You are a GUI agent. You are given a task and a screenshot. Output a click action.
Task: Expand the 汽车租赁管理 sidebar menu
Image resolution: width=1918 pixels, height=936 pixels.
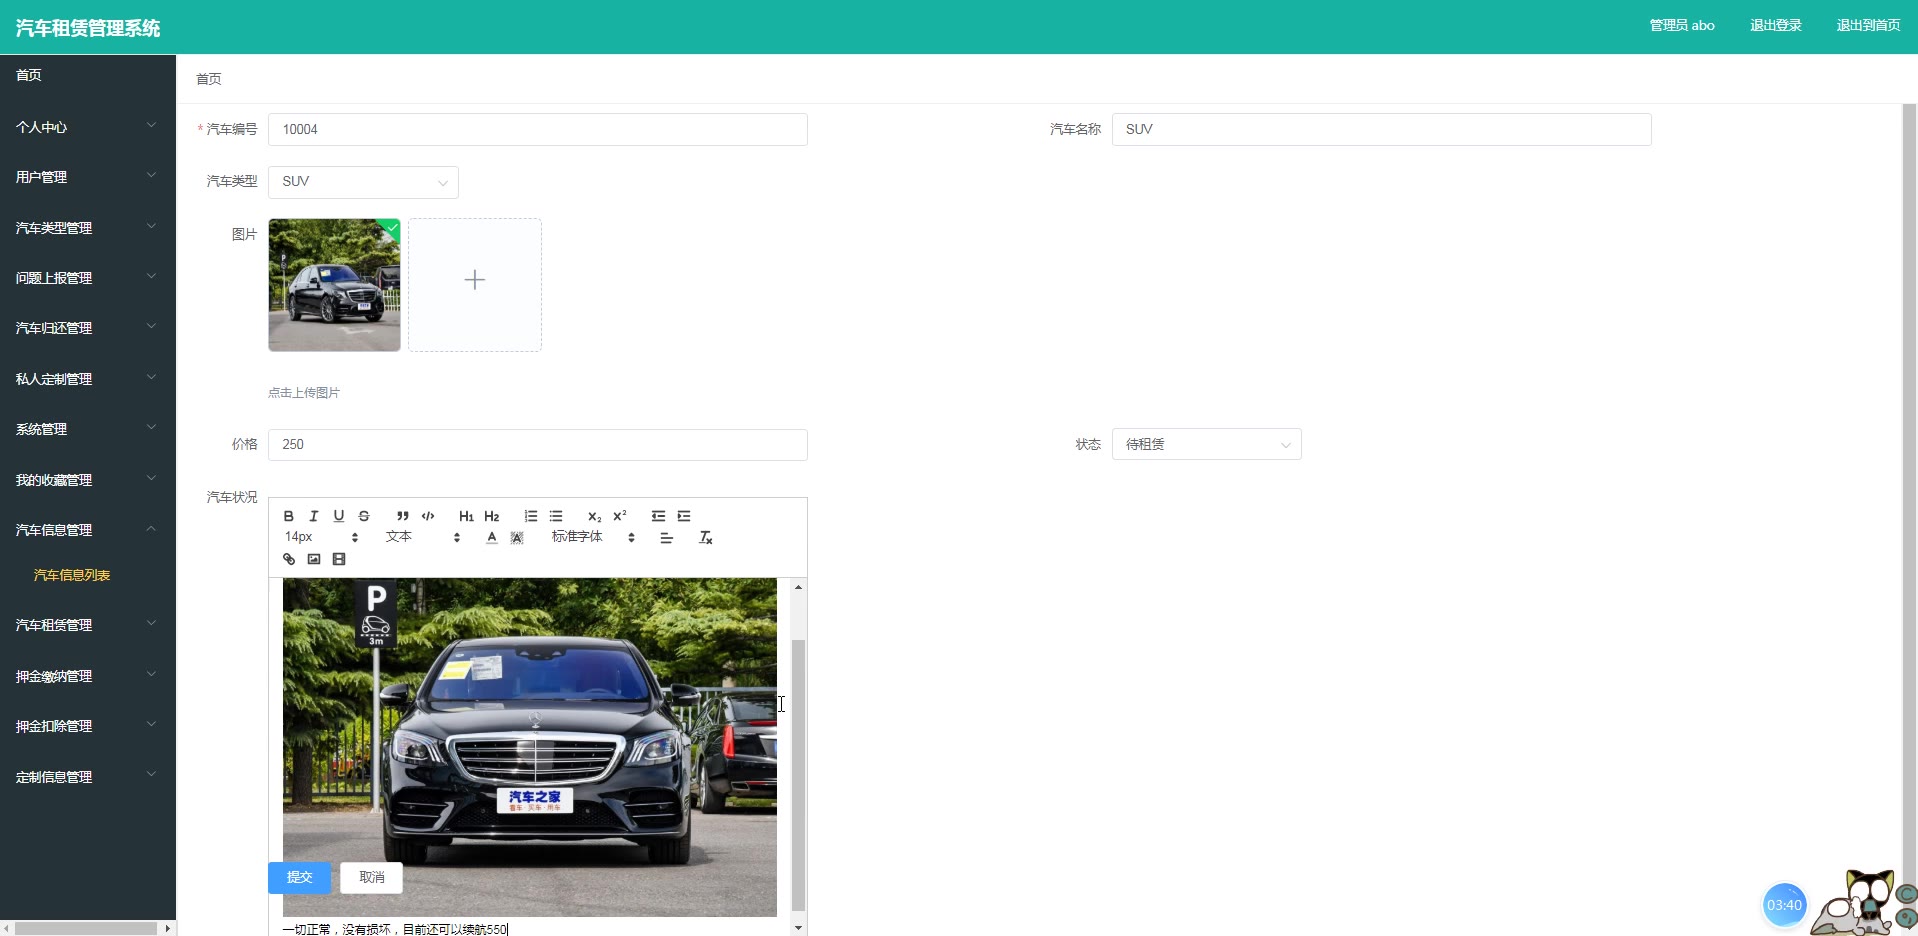(88, 625)
